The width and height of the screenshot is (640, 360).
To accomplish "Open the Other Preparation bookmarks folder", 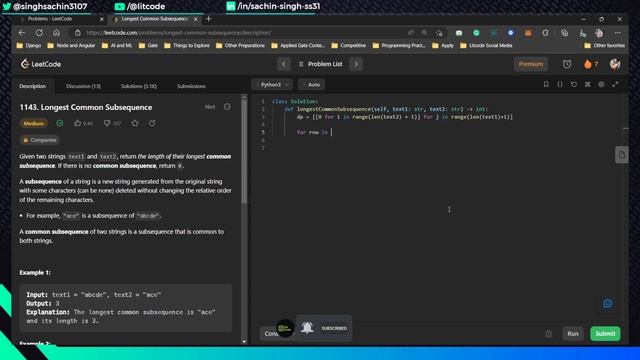I will point(240,45).
